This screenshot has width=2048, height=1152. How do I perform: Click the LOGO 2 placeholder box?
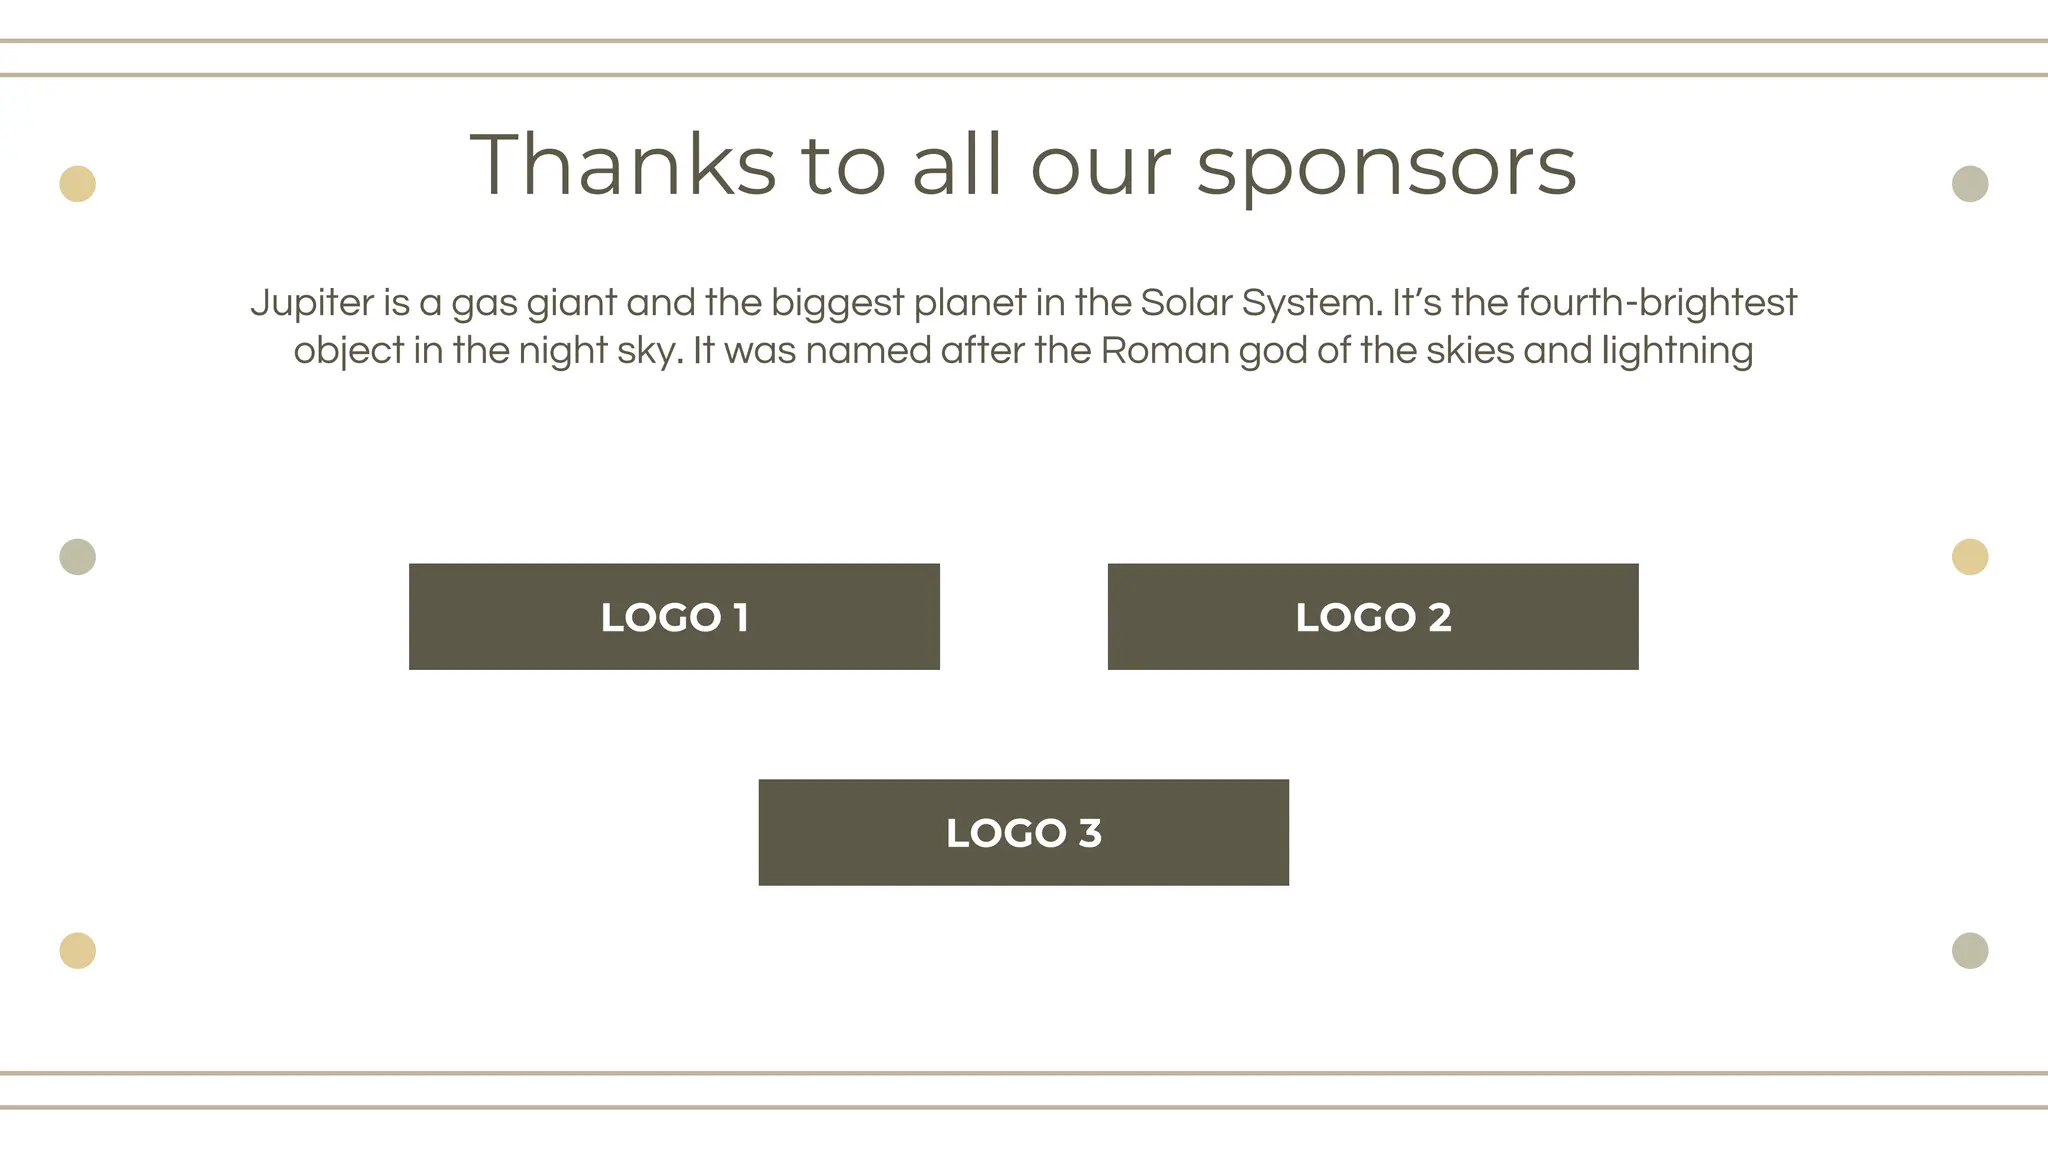1373,617
